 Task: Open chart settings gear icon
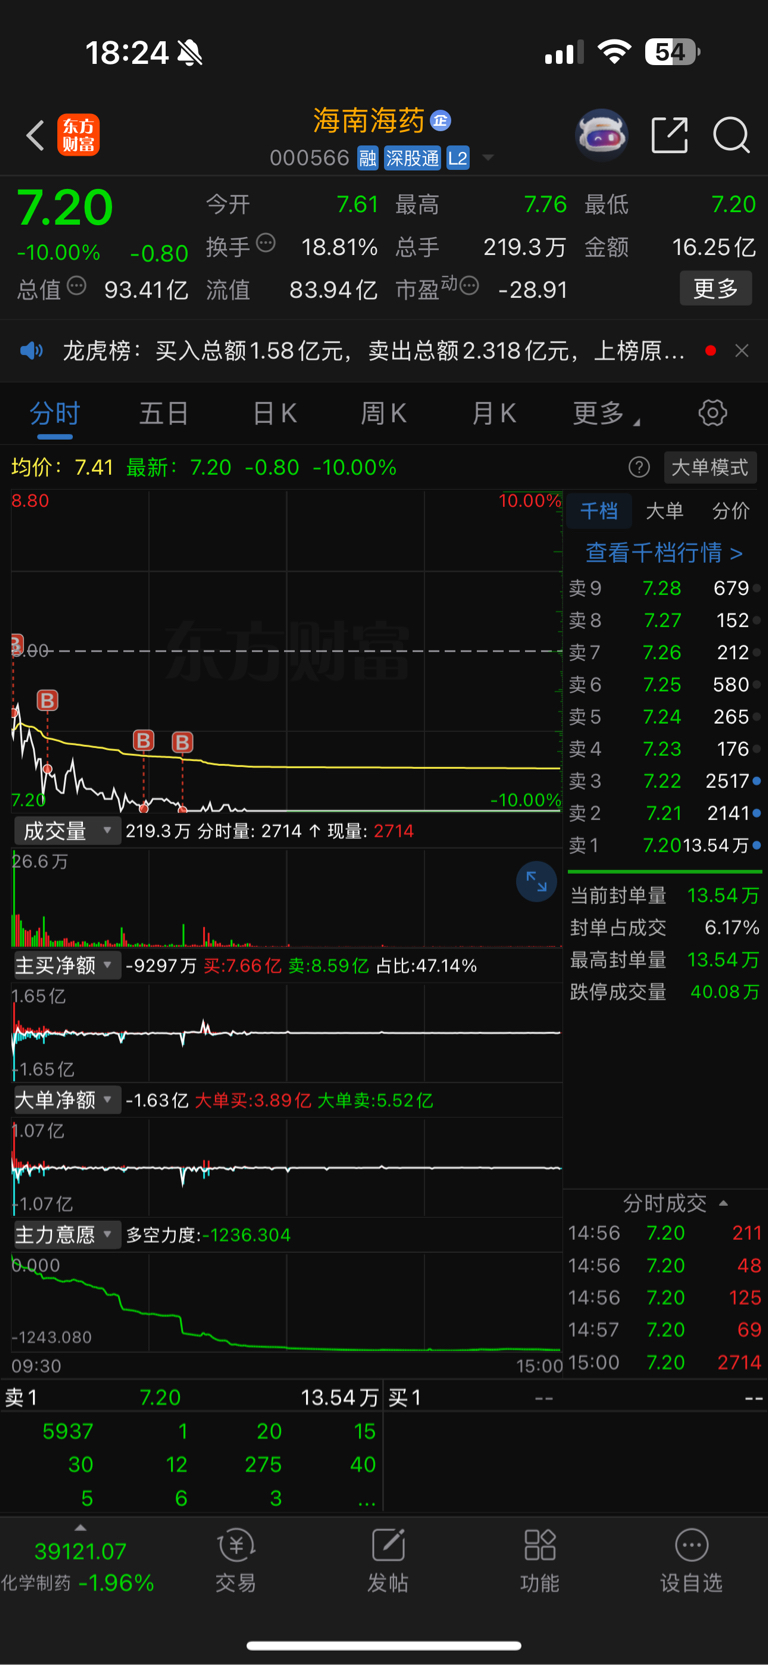(x=712, y=413)
